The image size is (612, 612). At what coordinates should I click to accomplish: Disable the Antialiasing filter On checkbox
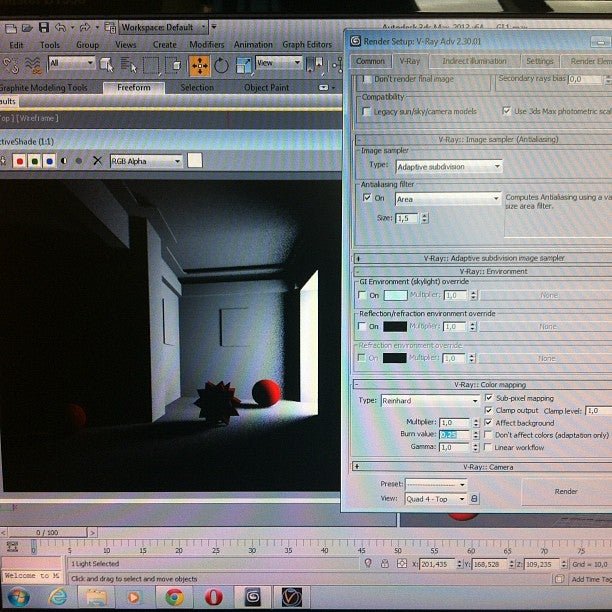(x=367, y=198)
